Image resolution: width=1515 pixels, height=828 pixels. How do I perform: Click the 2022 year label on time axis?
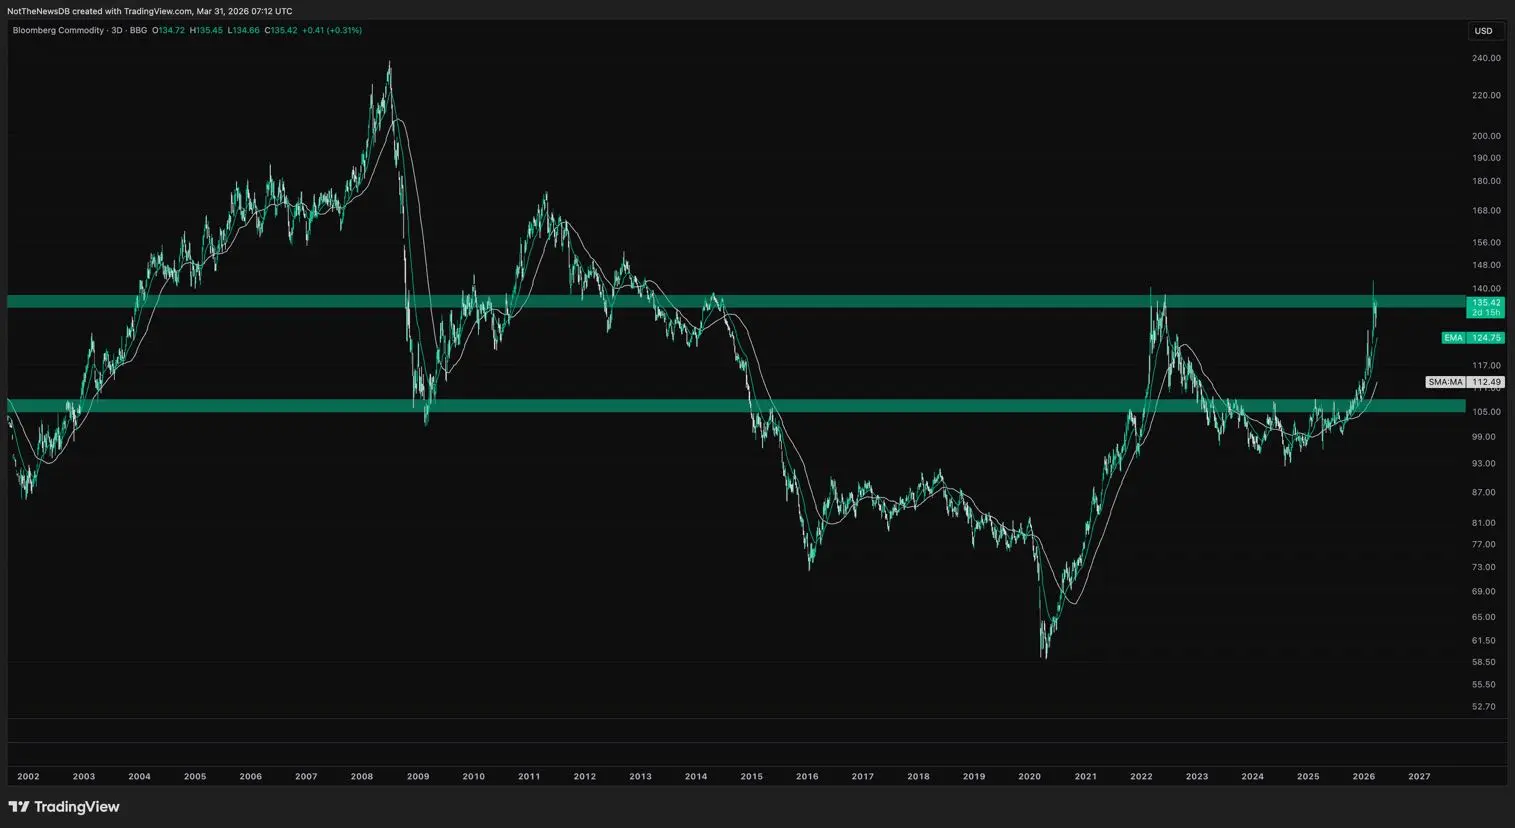coord(1141,777)
